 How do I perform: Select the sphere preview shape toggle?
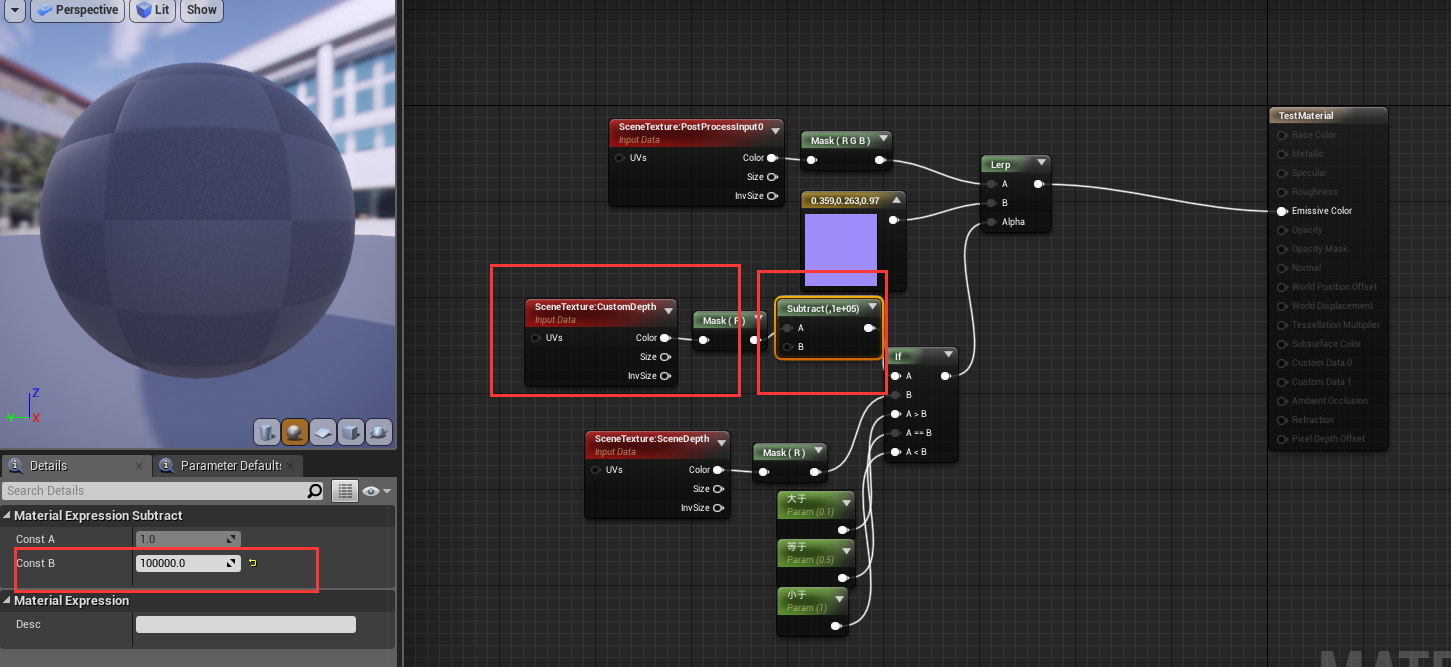[294, 432]
